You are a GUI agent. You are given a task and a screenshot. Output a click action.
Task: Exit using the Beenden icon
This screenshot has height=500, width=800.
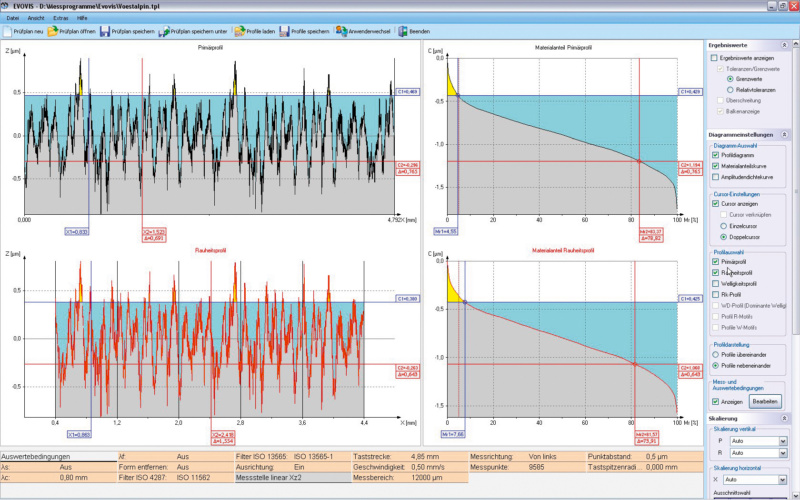[404, 31]
